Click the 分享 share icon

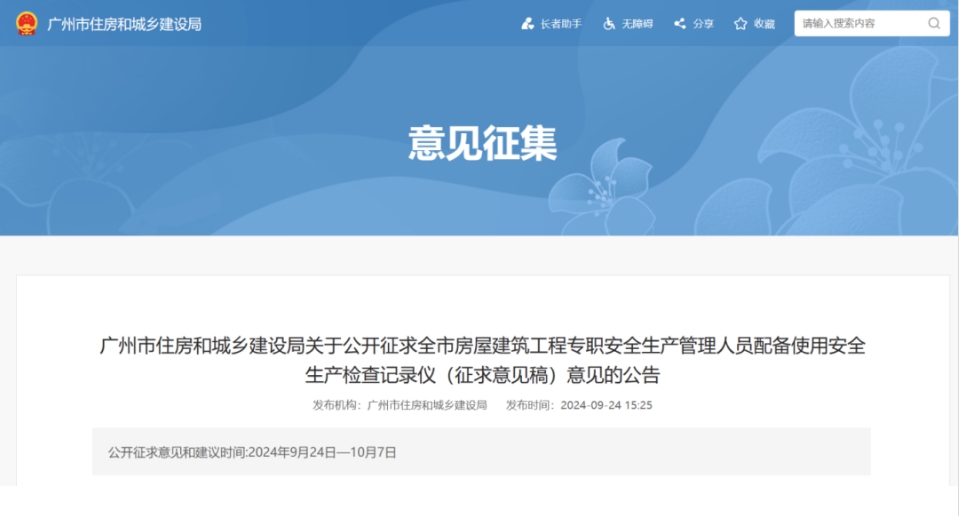pyautogui.click(x=680, y=24)
